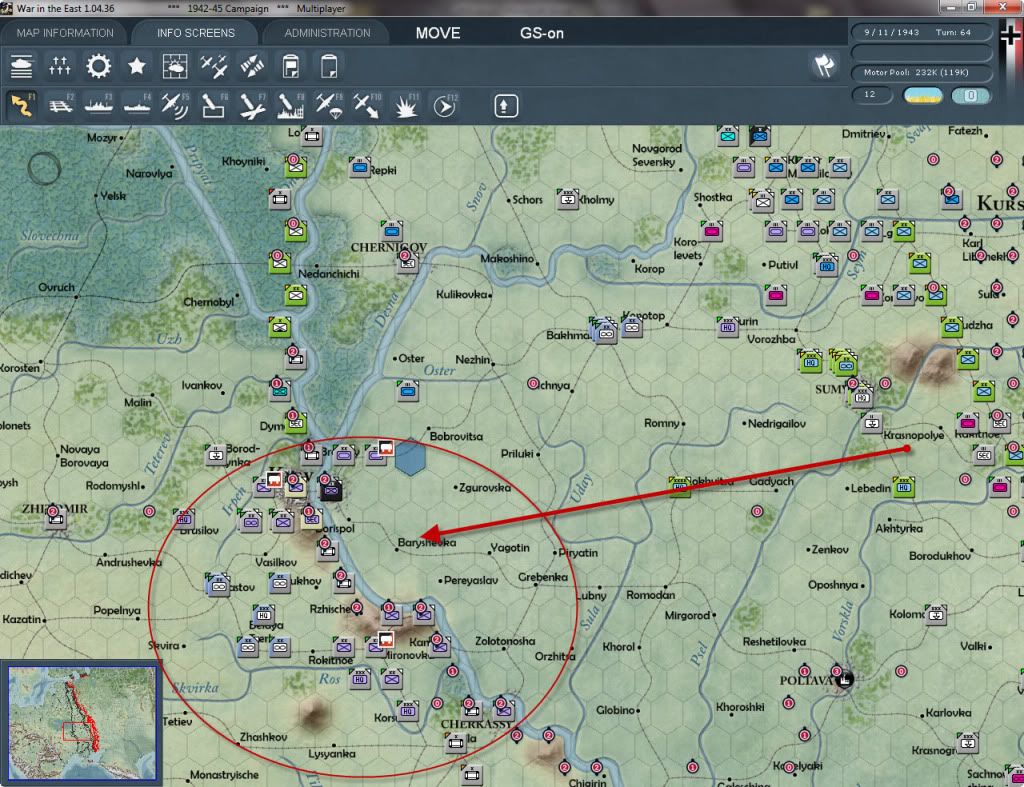Click the blue highlighted hex near Bobrovitsa

tap(410, 457)
